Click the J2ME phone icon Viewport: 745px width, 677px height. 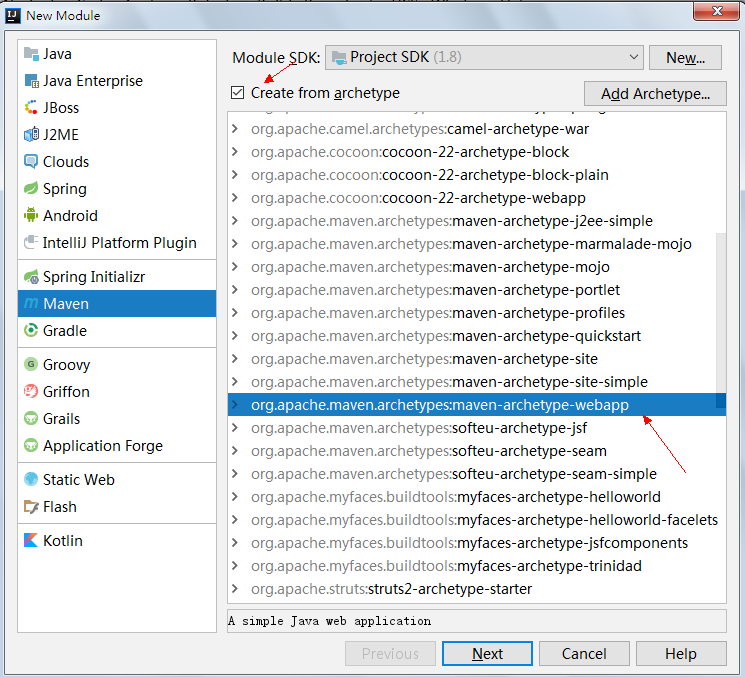[x=31, y=135]
